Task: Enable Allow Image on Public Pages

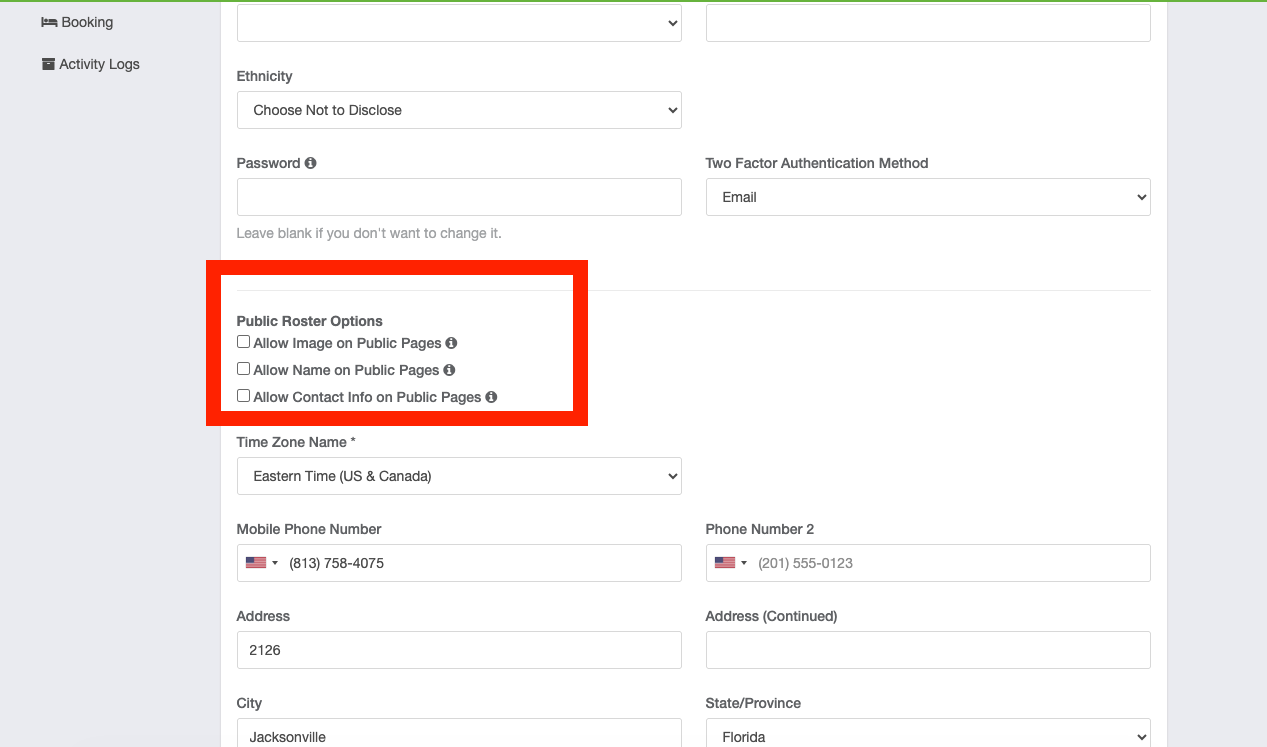Action: 243,342
